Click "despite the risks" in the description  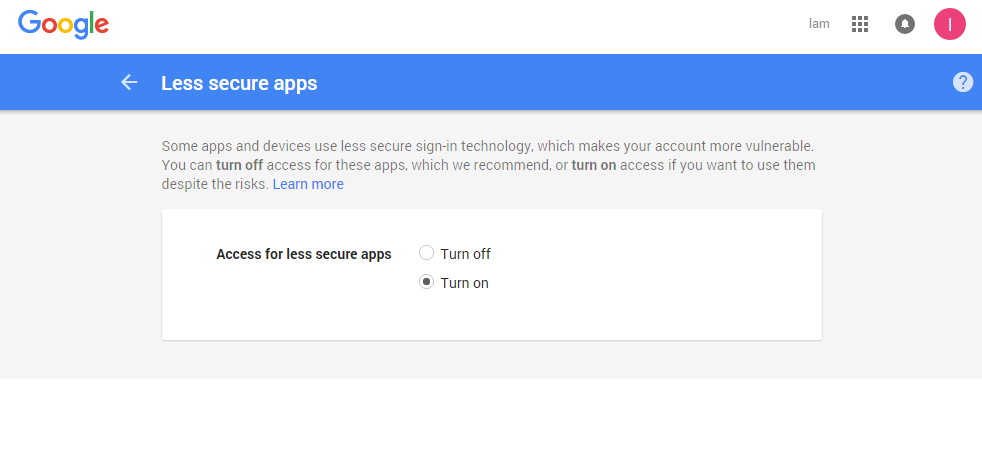(x=214, y=184)
